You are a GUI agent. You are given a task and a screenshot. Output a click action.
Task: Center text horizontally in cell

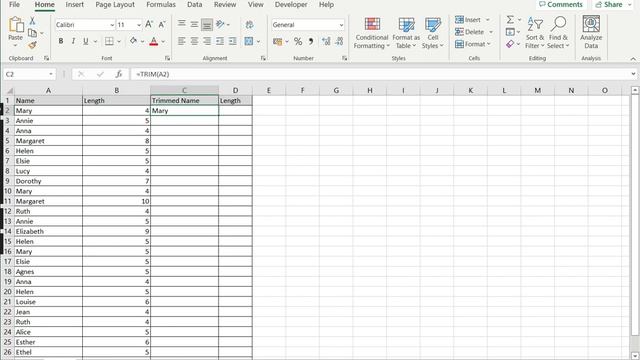[194, 41]
